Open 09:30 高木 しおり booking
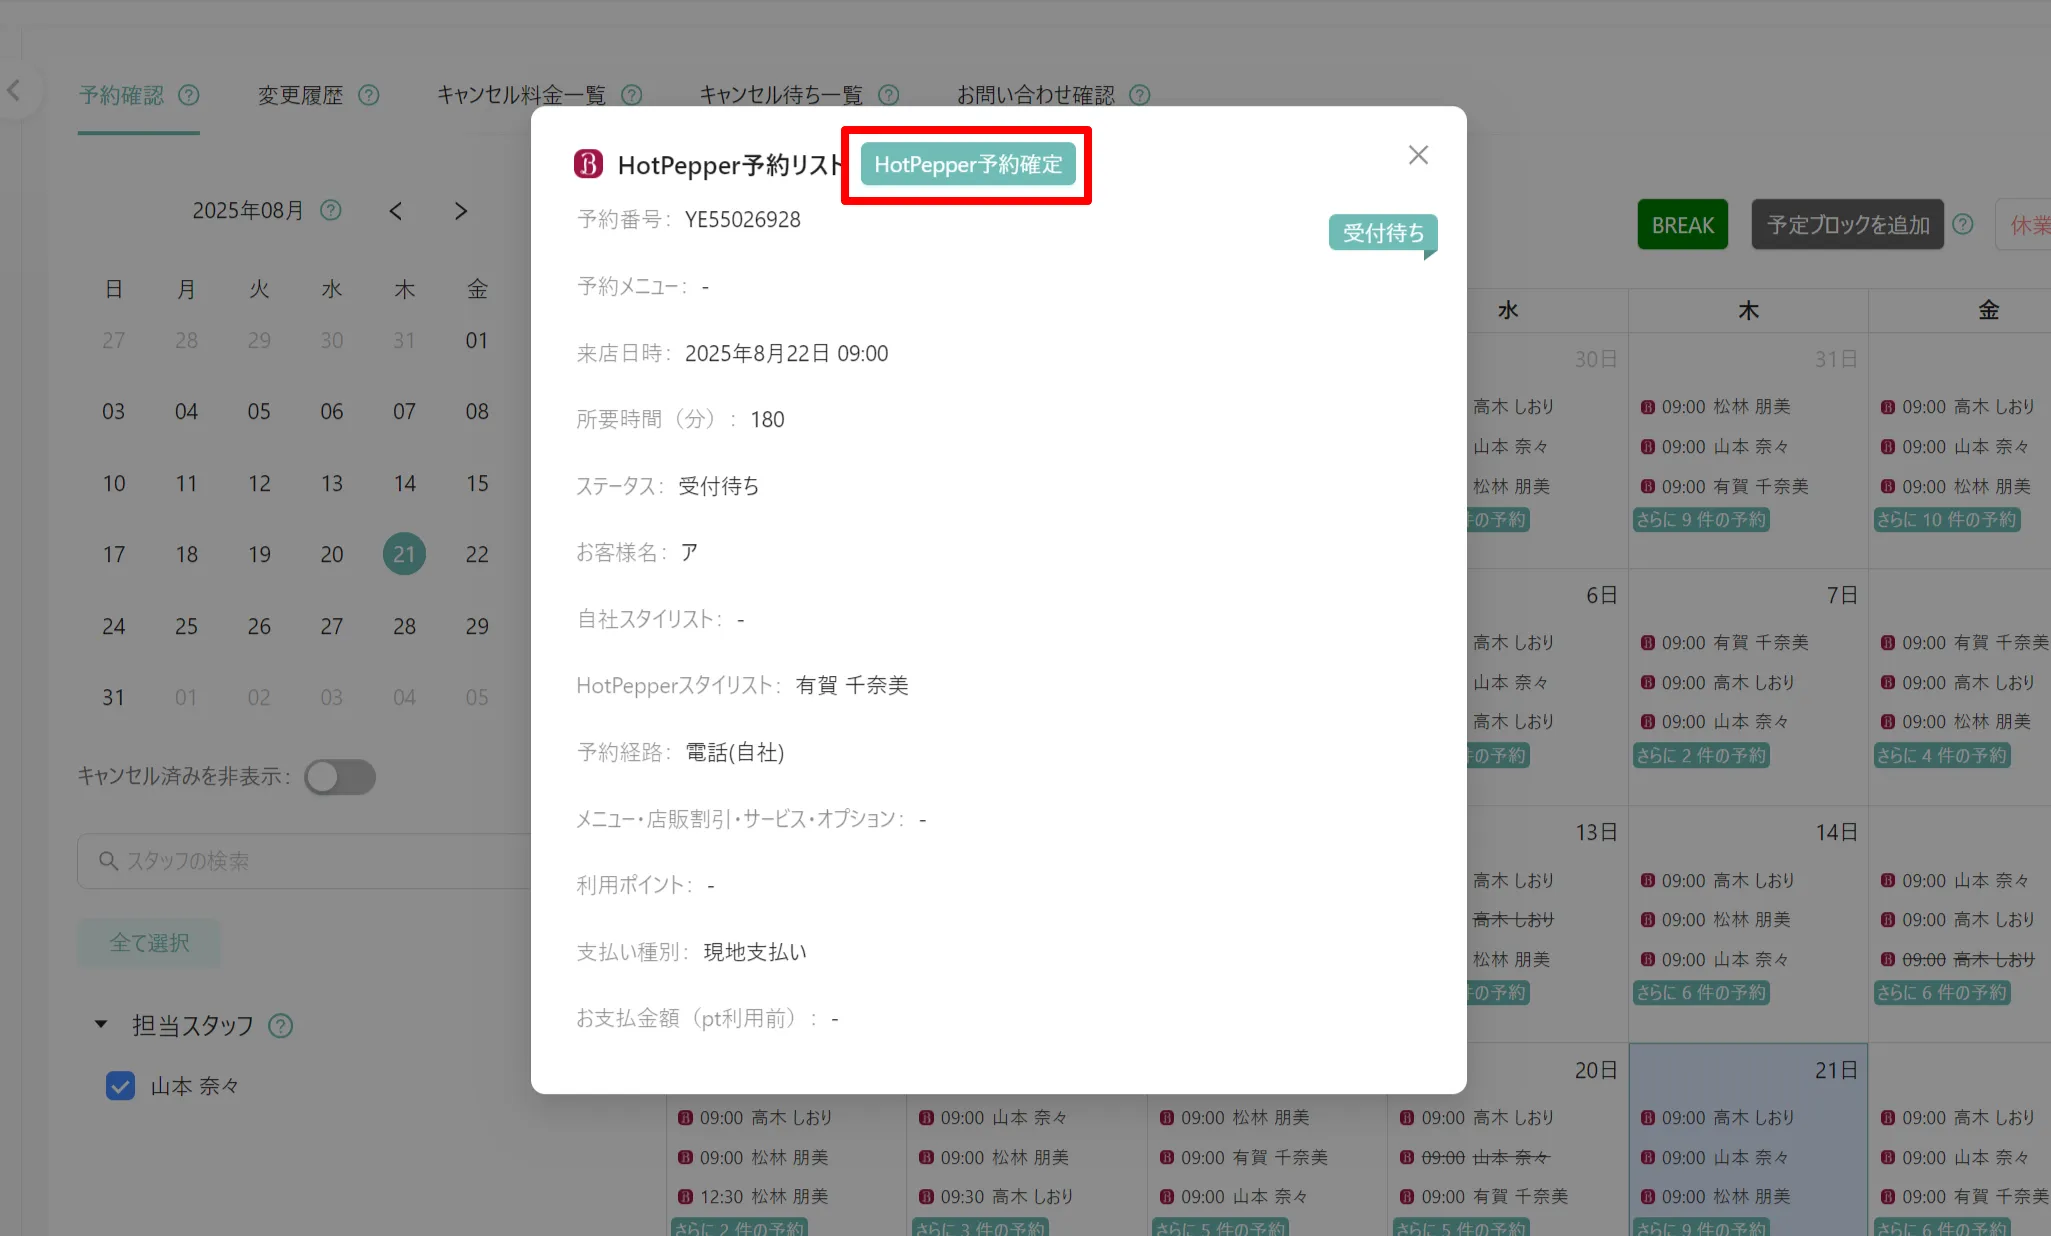Image resolution: width=2051 pixels, height=1236 pixels. tap(996, 1197)
